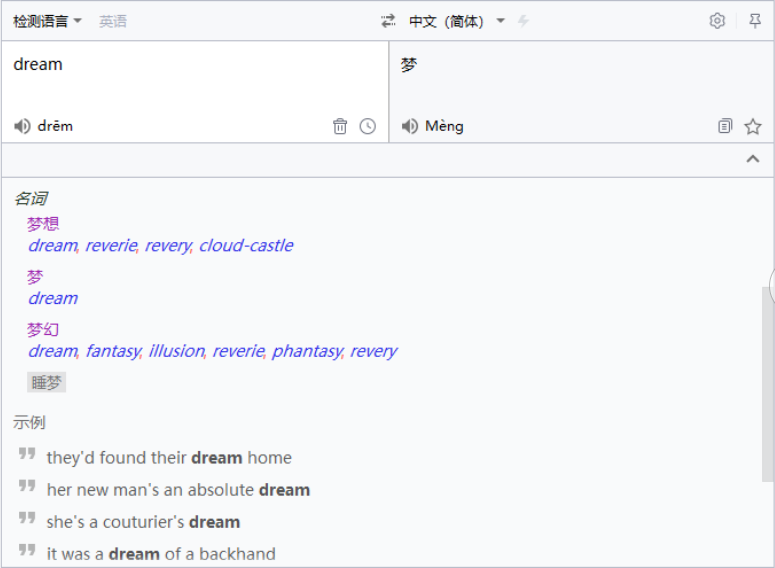775x568 pixels.
Task: Open the settings gear
Action: pyautogui.click(x=717, y=21)
